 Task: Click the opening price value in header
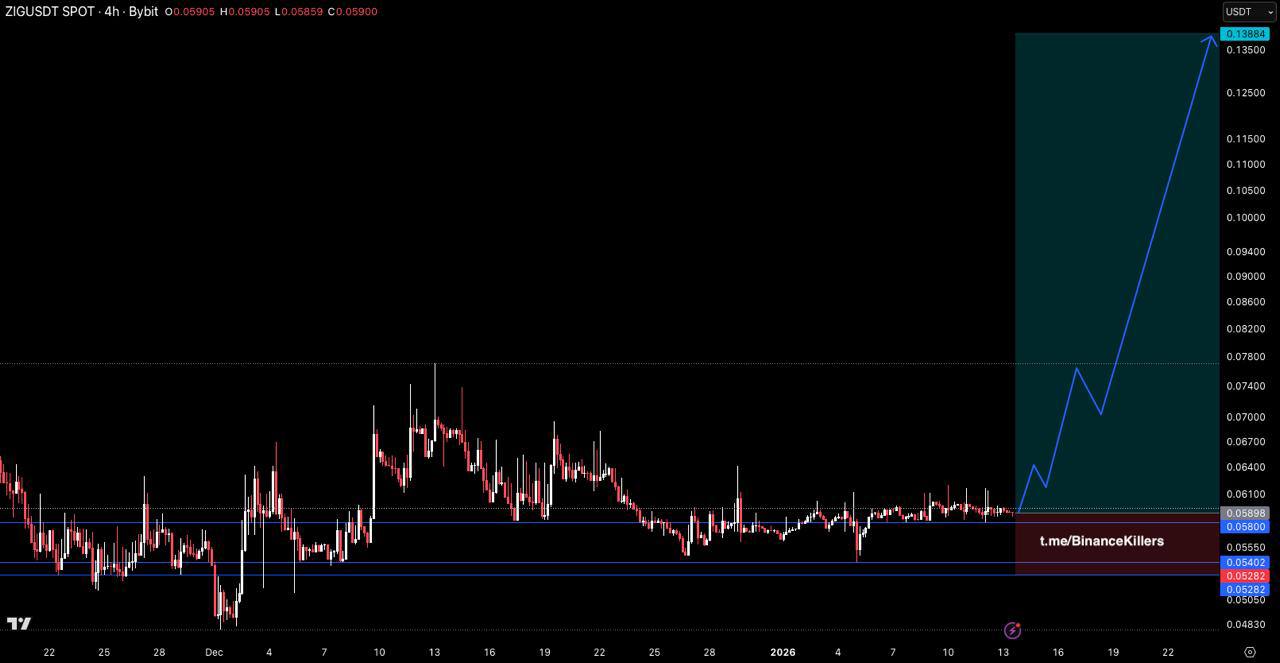(193, 12)
